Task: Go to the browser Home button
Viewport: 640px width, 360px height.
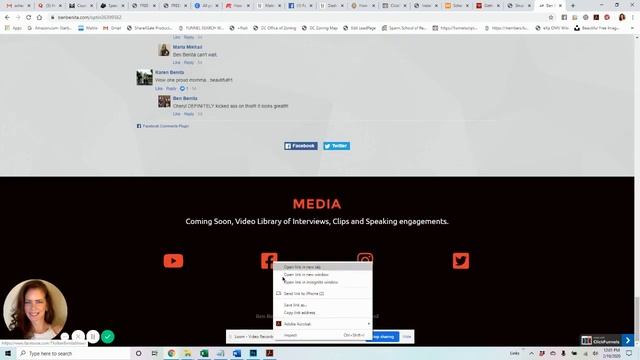Action: pos(39,18)
